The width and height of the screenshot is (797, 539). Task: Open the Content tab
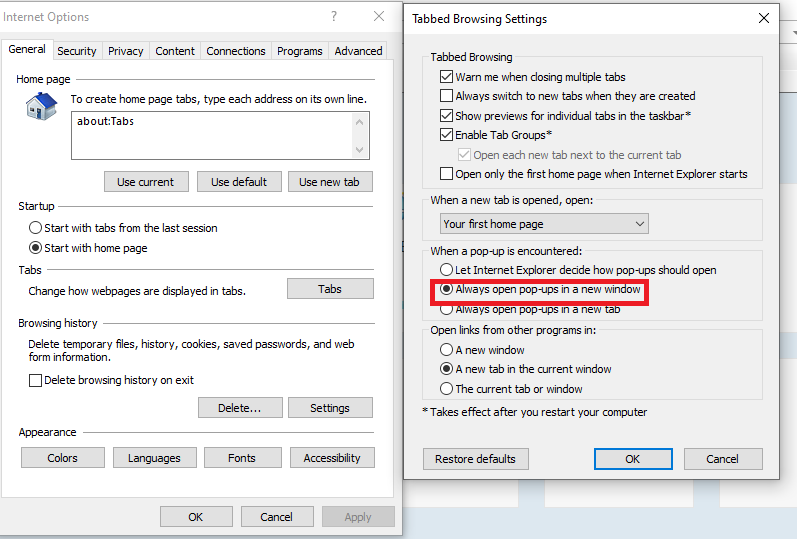coord(175,51)
